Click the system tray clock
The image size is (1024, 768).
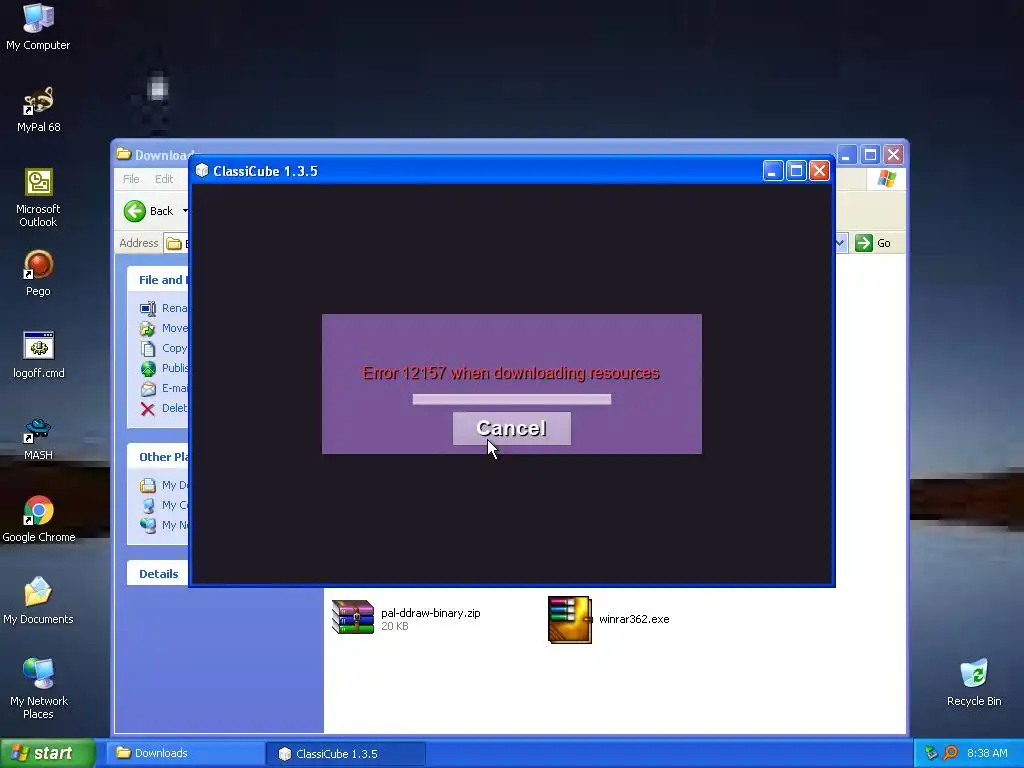point(987,753)
